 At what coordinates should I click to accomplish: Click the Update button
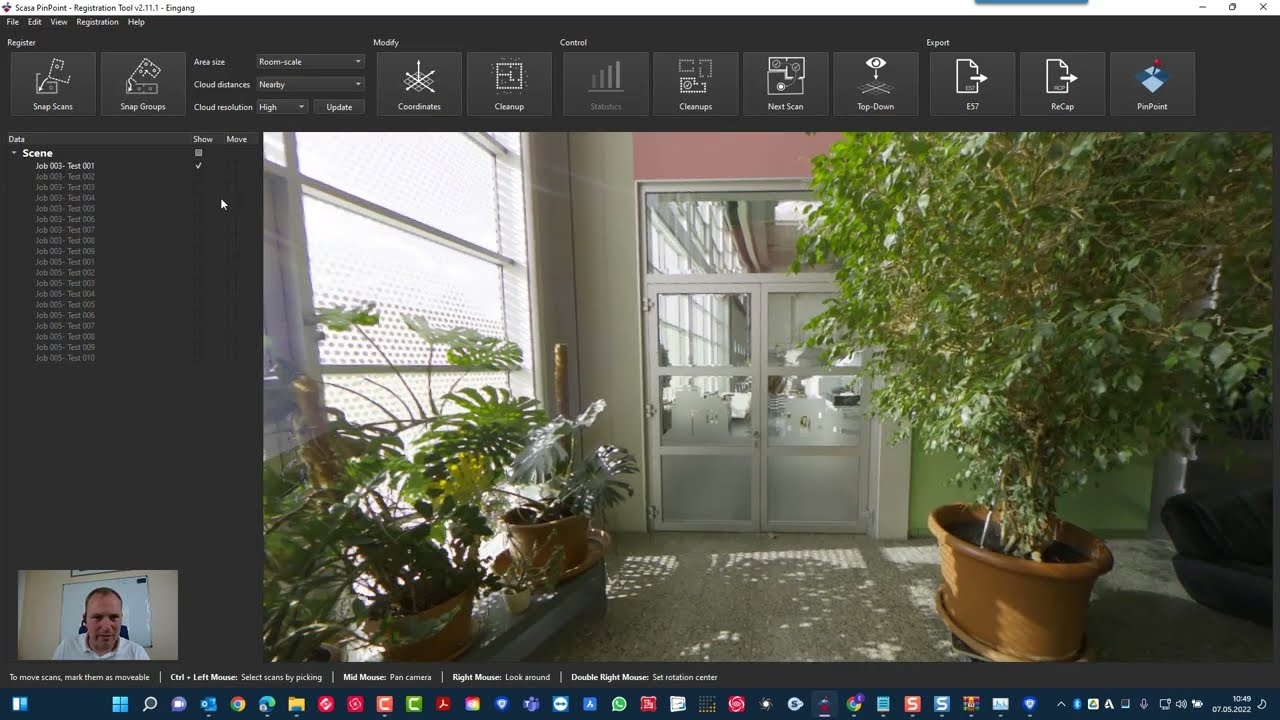click(x=339, y=106)
